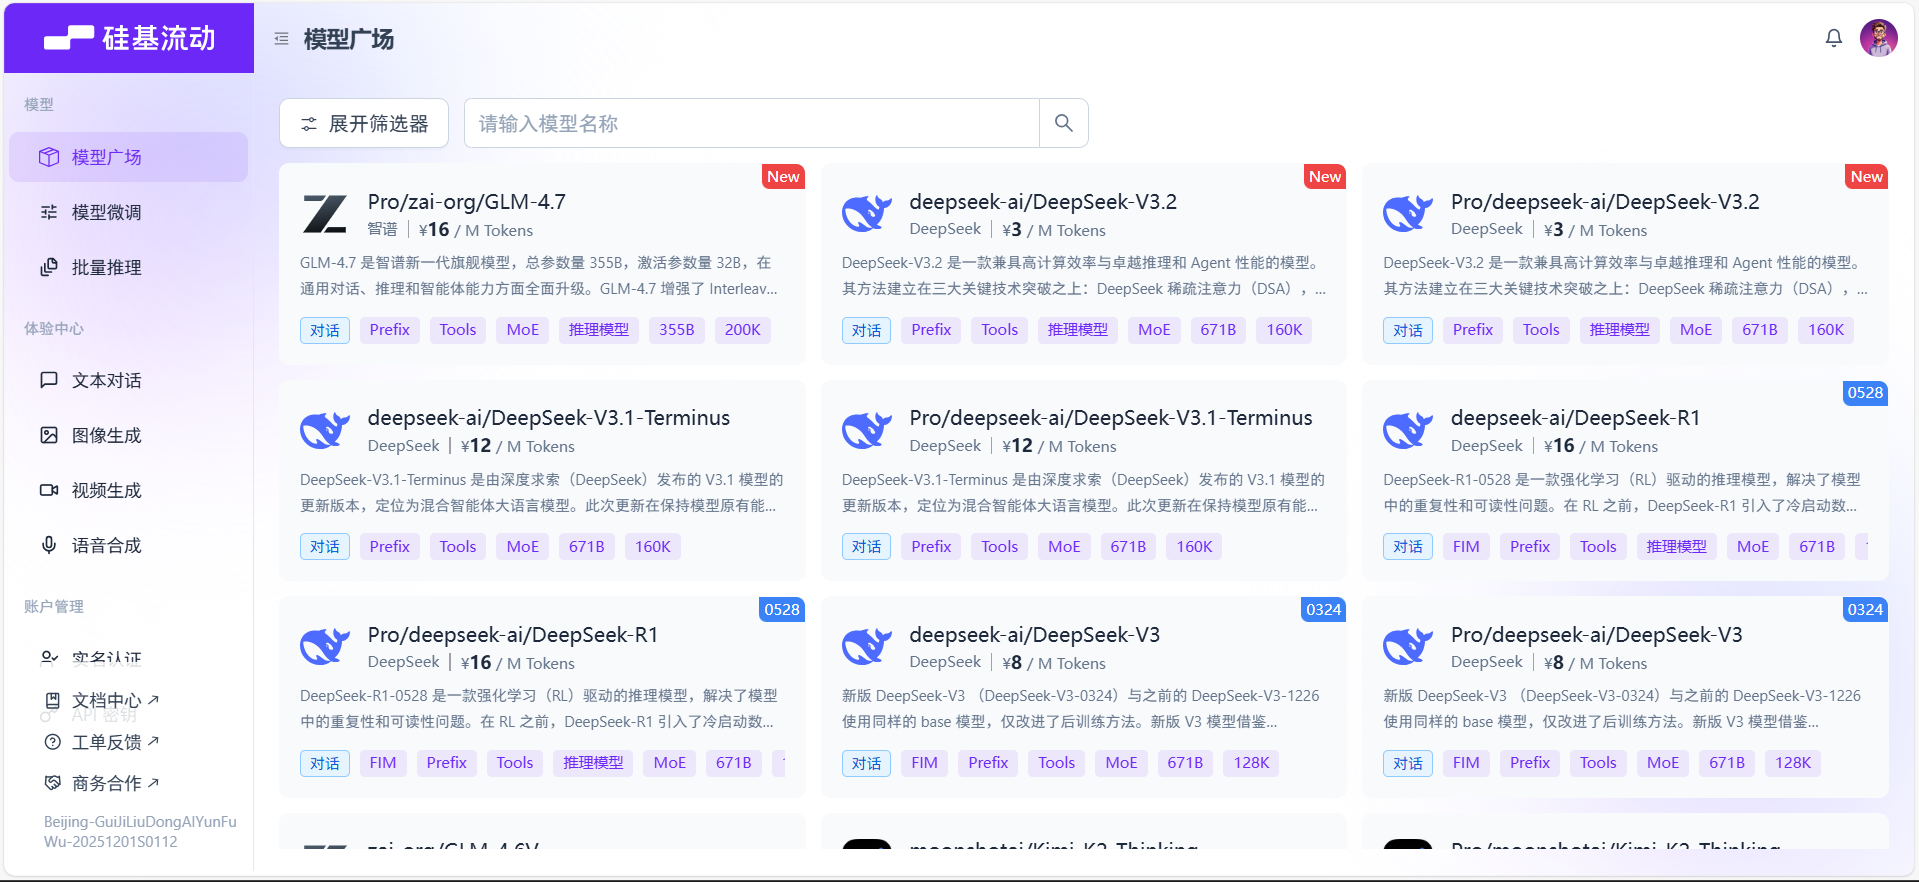Open 商务合作 external link
1919x882 pixels.
115,783
